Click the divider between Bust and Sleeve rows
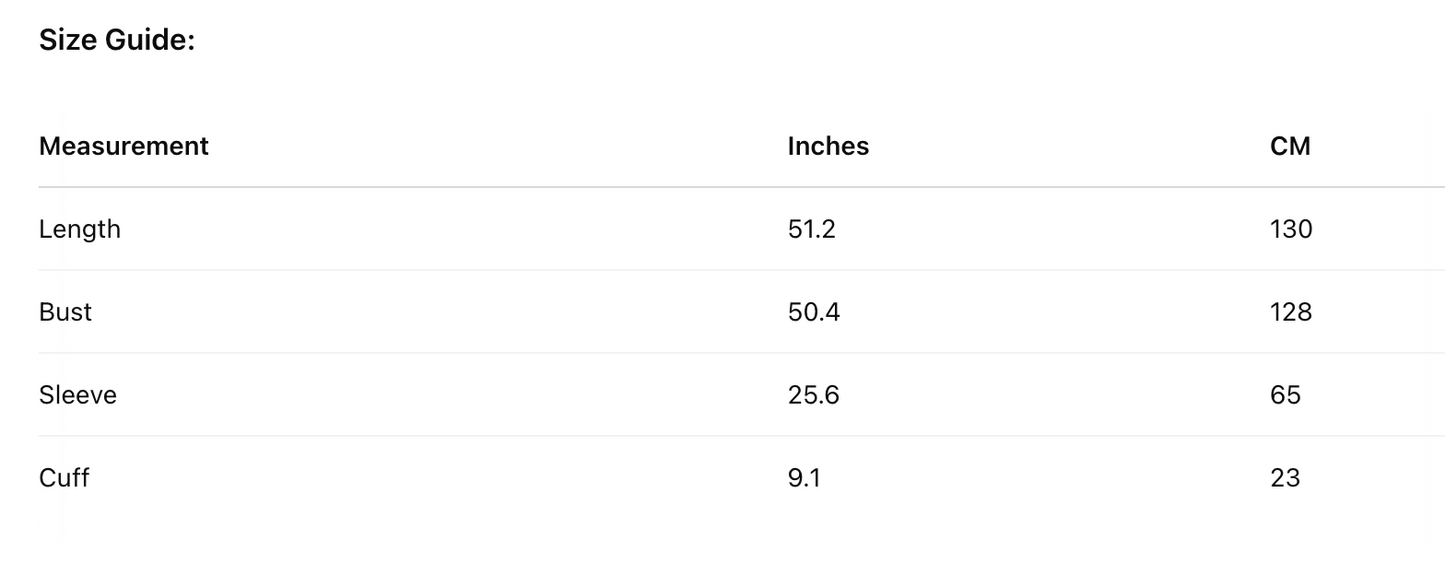The image size is (1445, 575). click(x=742, y=353)
